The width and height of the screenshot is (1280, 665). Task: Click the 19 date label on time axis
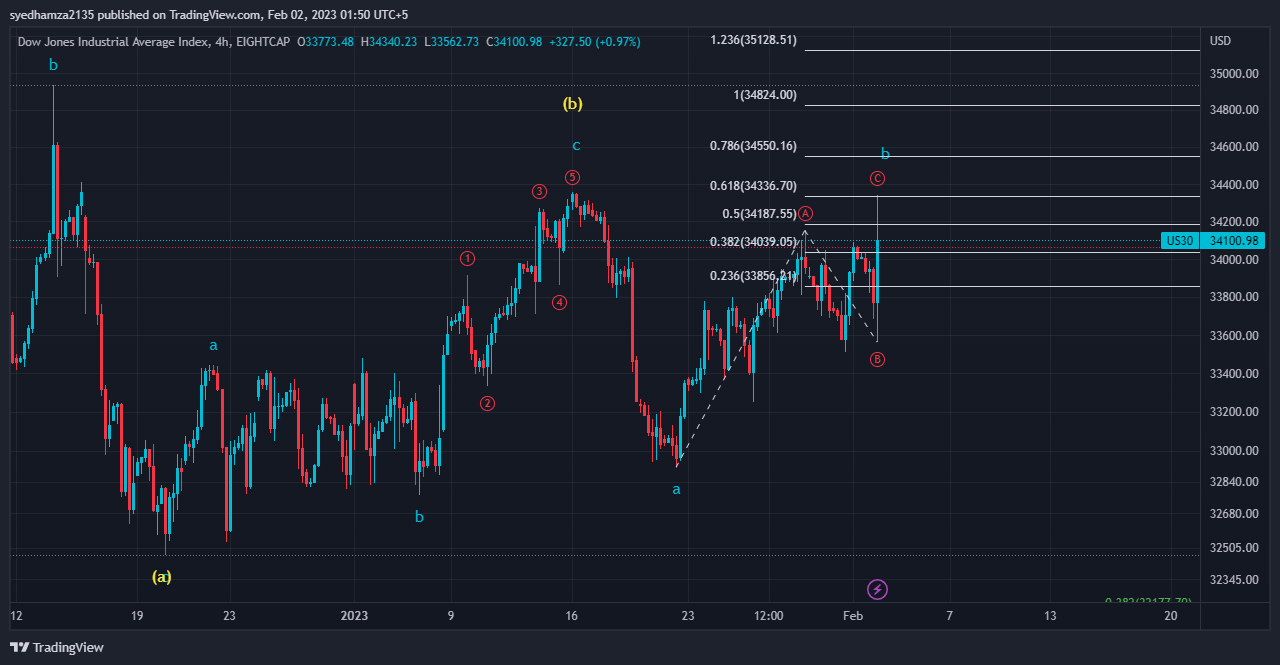pyautogui.click(x=137, y=615)
